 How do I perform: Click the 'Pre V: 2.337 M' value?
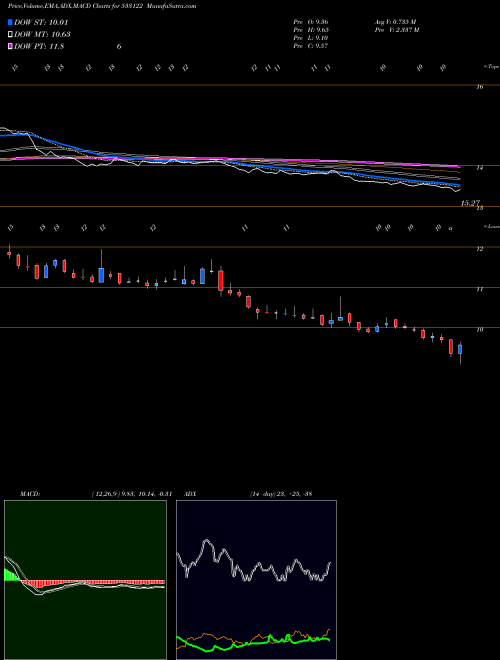396,30
